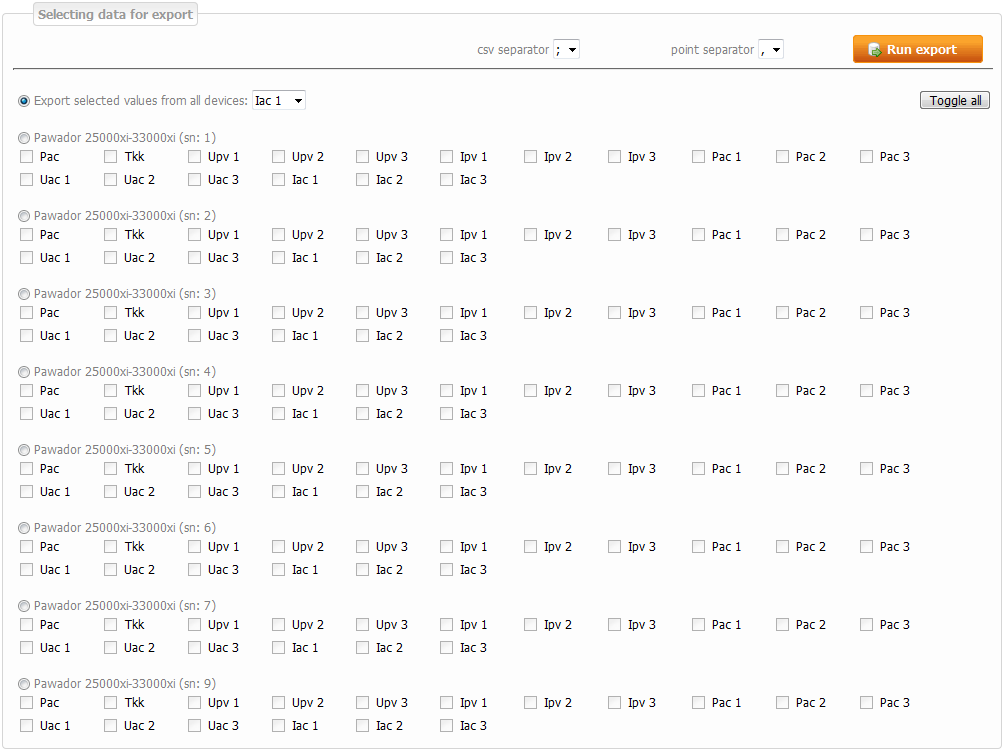The width and height of the screenshot is (1004, 751).
Task: Enable Tkk checkbox for device sn: 2
Action: tap(111, 235)
